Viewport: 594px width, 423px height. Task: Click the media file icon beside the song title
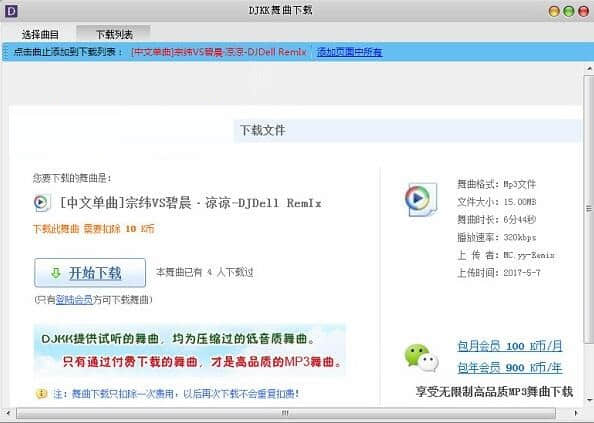tap(42, 203)
